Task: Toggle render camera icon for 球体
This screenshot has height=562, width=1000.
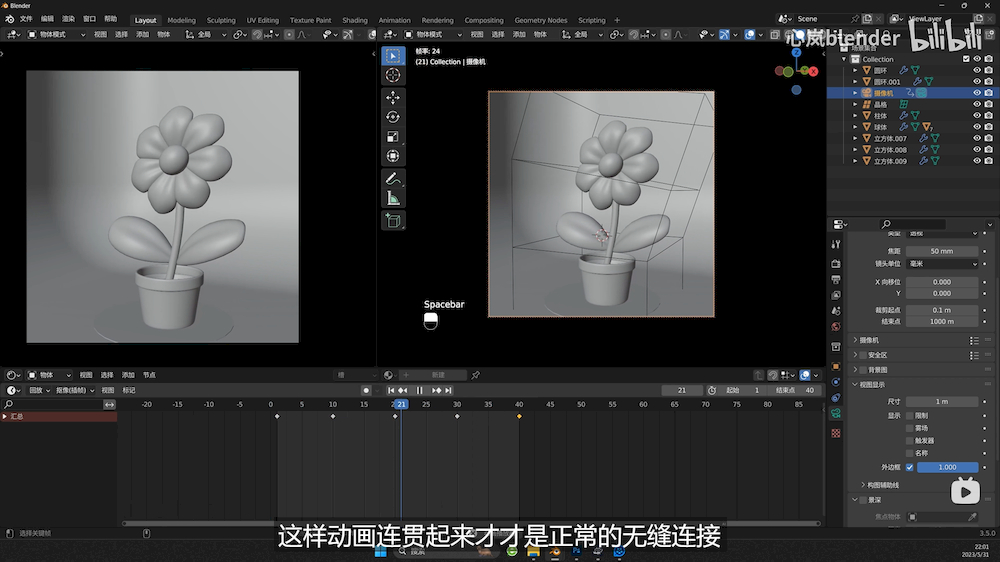Action: [x=989, y=127]
